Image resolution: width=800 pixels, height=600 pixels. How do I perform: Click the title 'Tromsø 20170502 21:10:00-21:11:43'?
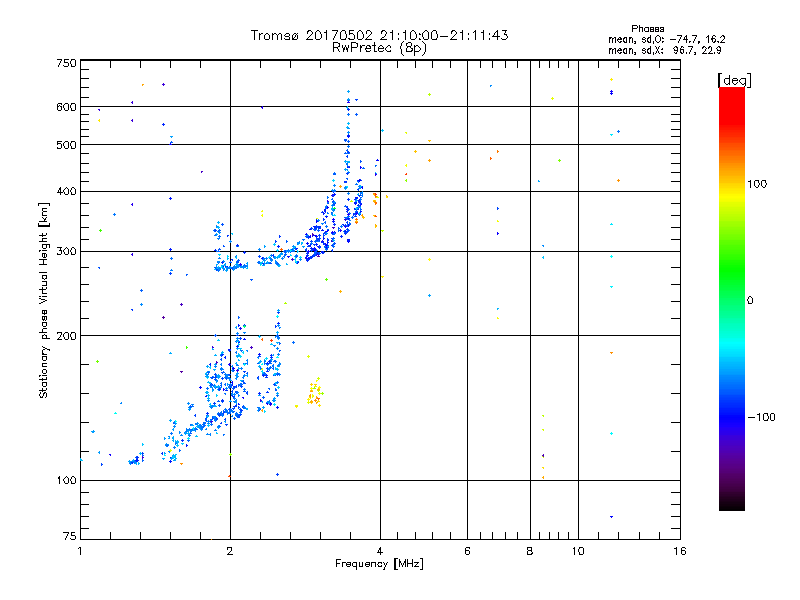(x=379, y=35)
